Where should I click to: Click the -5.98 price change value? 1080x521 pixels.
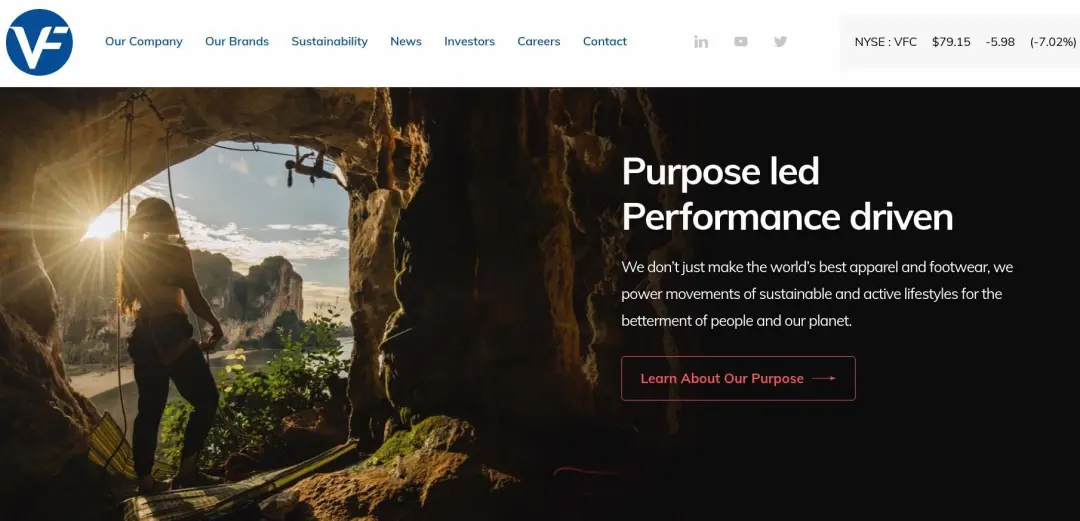[x=1000, y=42]
